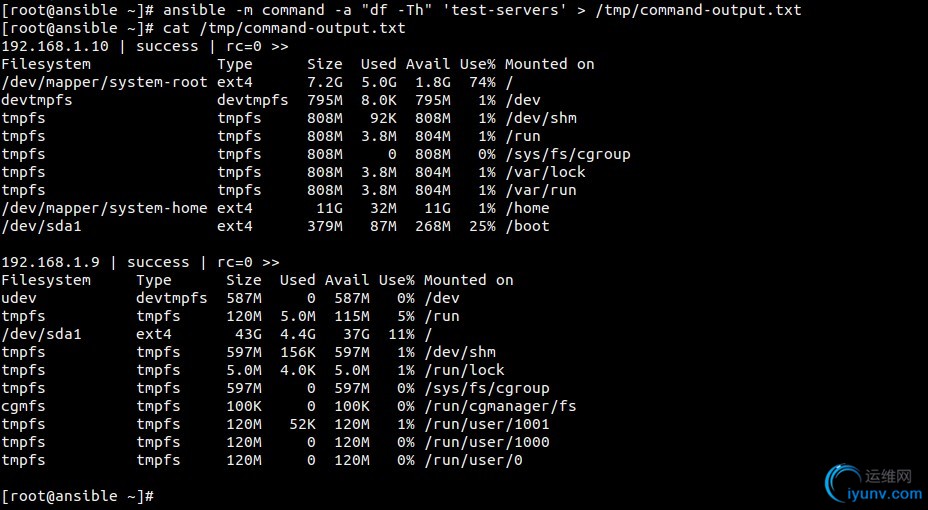Click the cat /tmp/command-output.txt command line
Viewport: 928px width, 510px height.
(284, 28)
